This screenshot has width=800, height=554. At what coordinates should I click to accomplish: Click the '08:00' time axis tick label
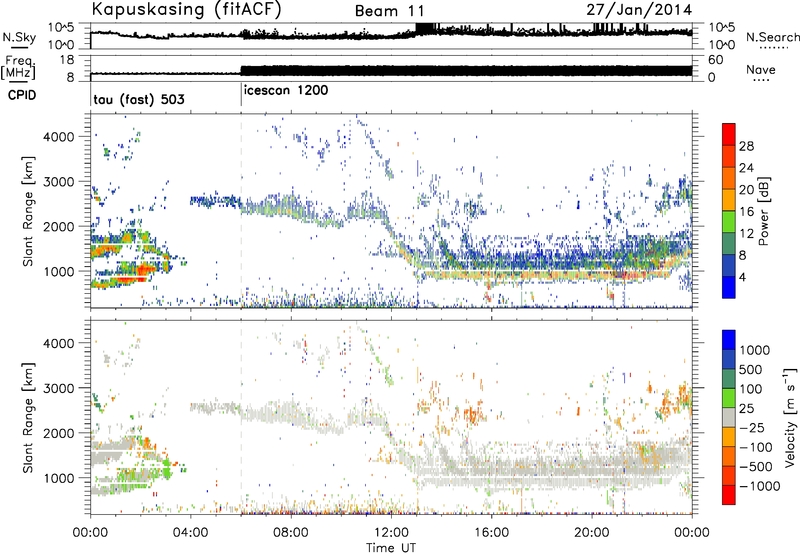[x=291, y=533]
